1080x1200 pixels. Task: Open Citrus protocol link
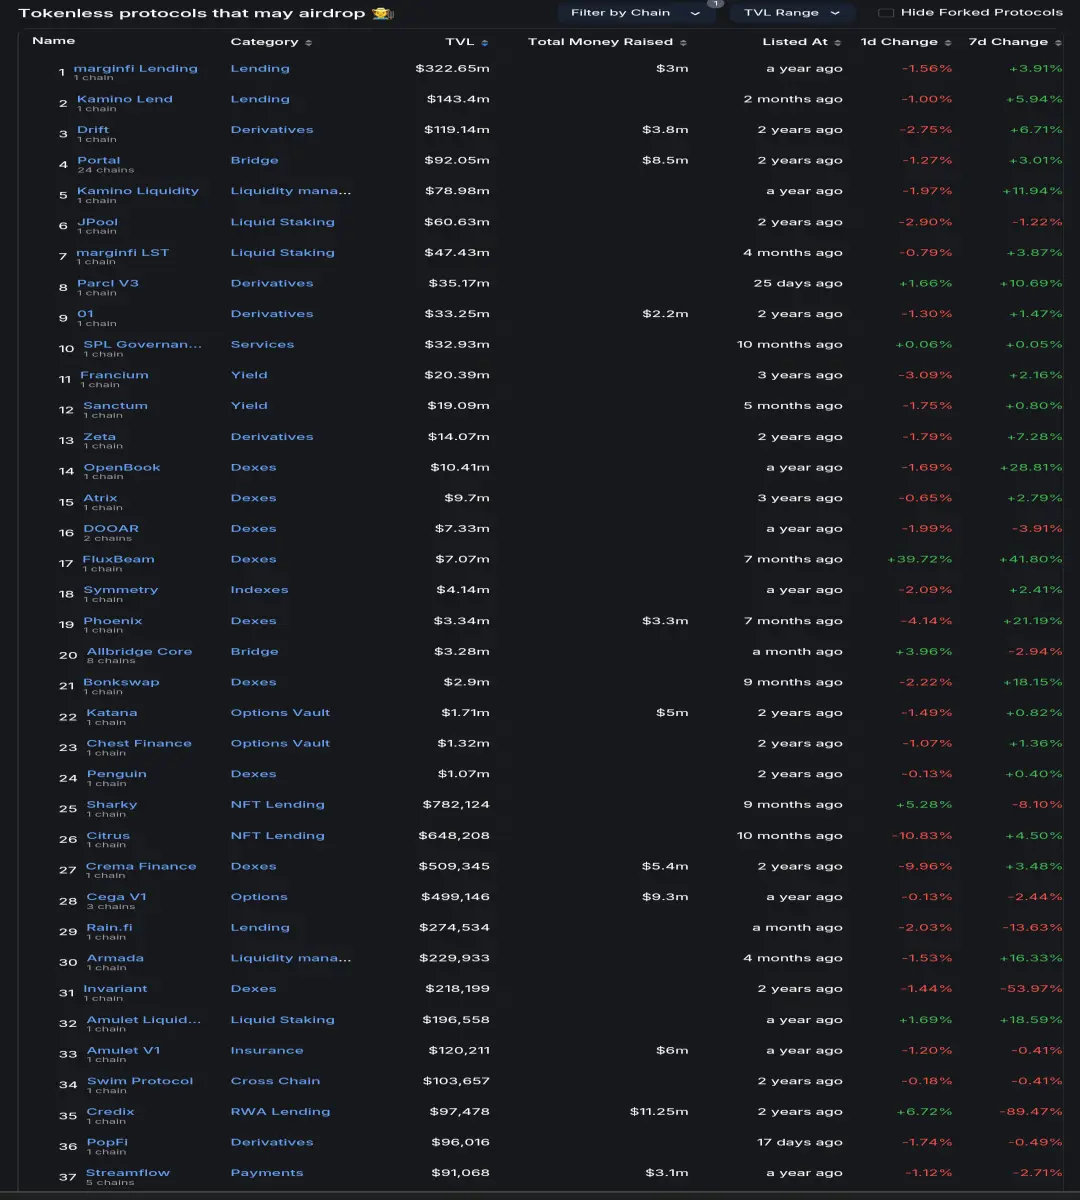(108, 836)
